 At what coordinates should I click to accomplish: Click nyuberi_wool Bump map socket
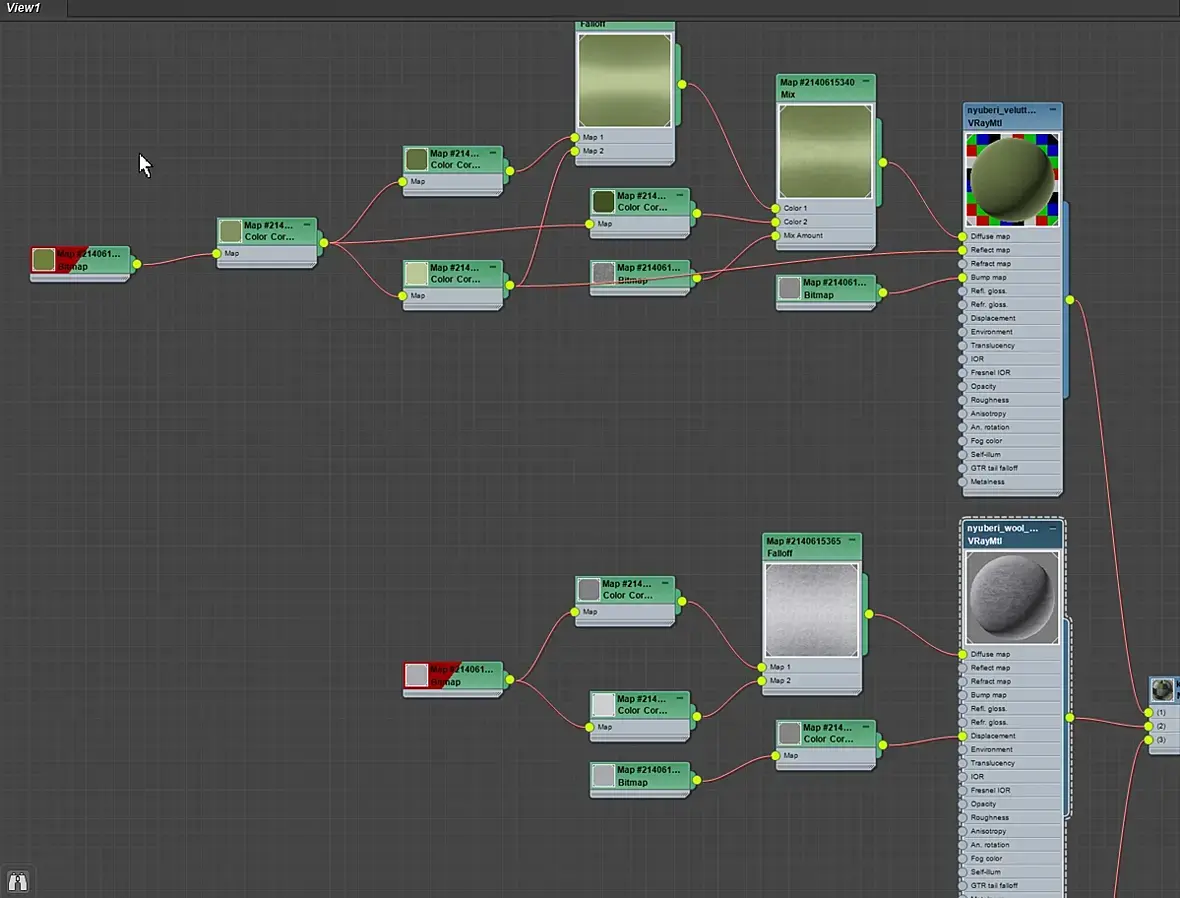coord(963,695)
